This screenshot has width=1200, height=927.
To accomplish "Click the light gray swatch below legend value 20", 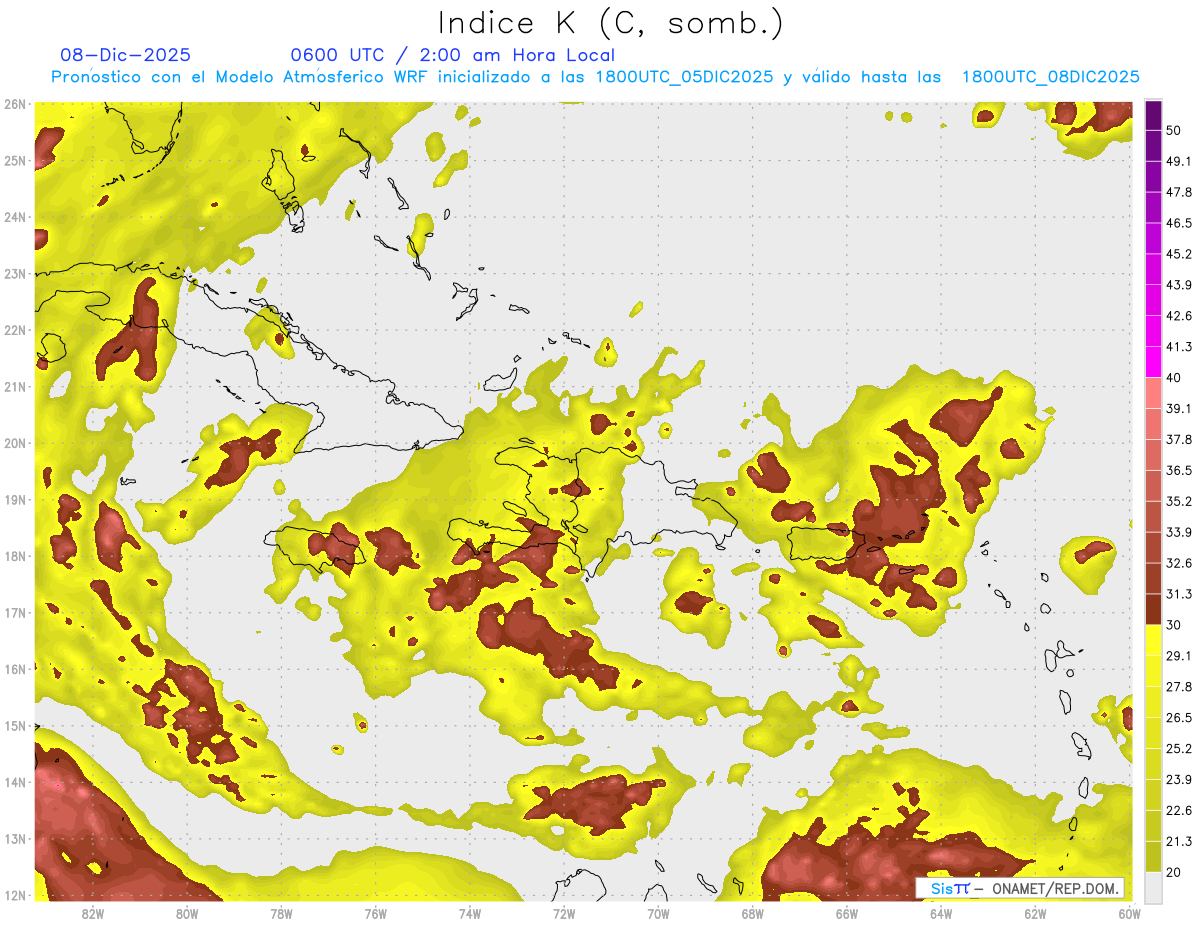I will pyautogui.click(x=1153, y=886).
